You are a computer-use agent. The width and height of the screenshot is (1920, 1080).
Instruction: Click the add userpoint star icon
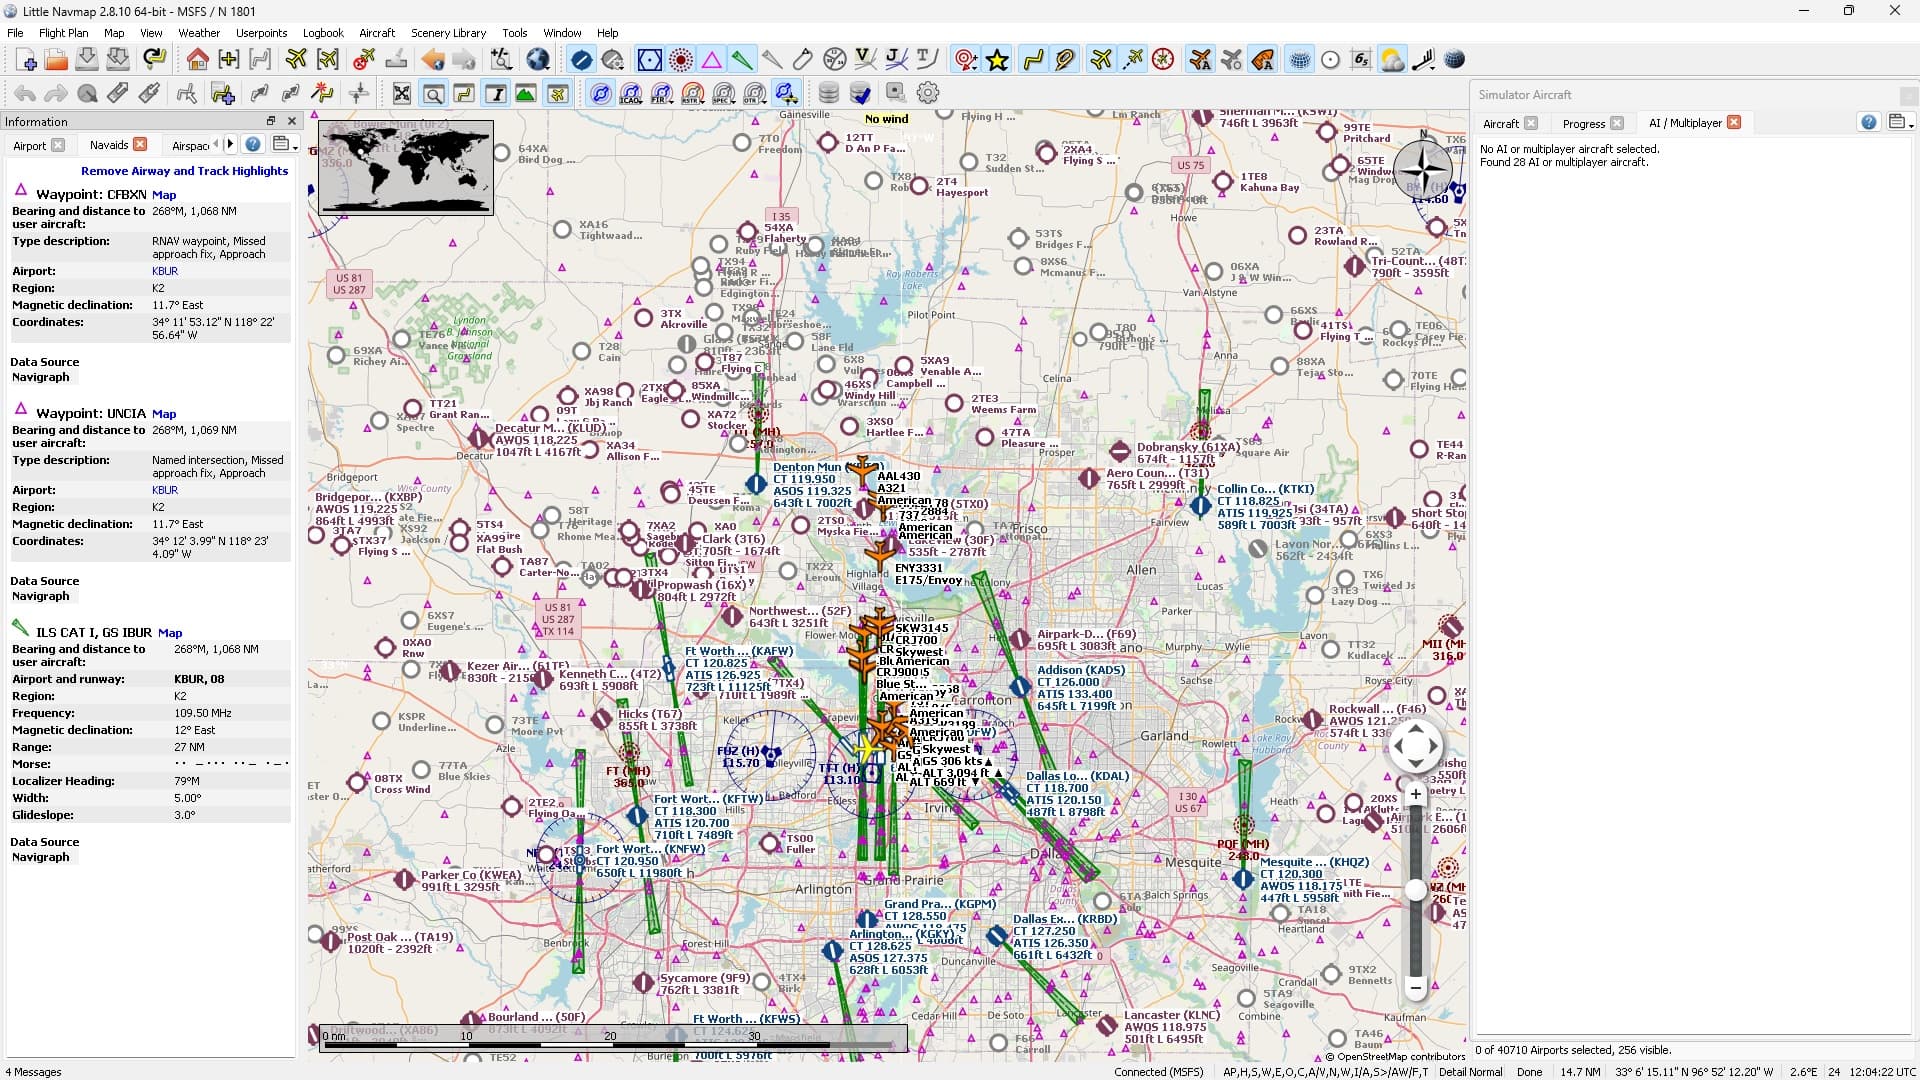[x=997, y=60]
